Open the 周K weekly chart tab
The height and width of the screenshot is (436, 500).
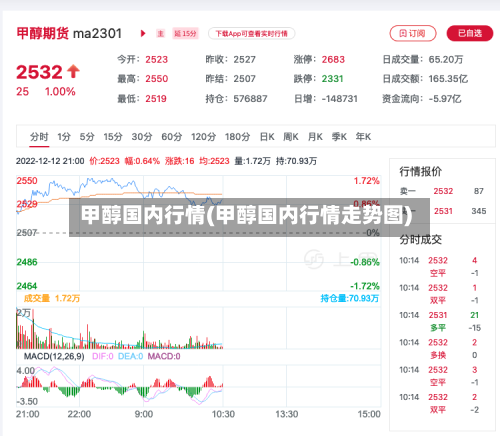(291, 137)
